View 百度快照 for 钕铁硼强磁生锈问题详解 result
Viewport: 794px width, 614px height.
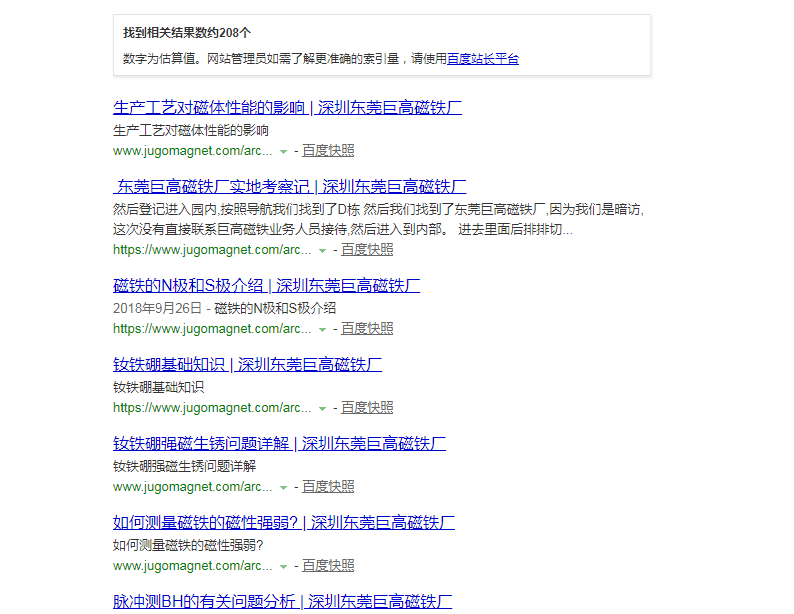[x=328, y=487]
